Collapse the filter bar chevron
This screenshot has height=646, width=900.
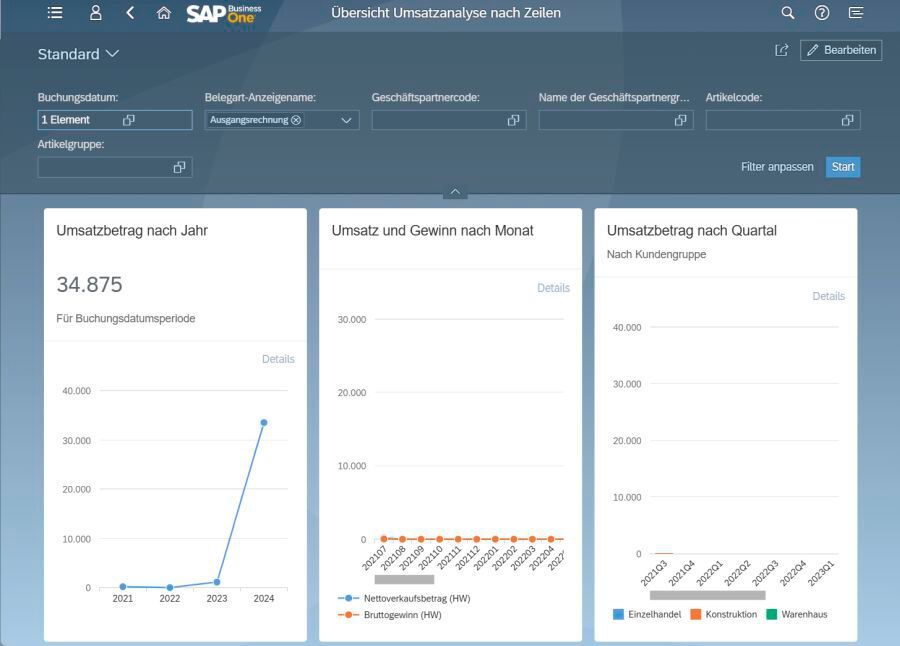tap(455, 191)
